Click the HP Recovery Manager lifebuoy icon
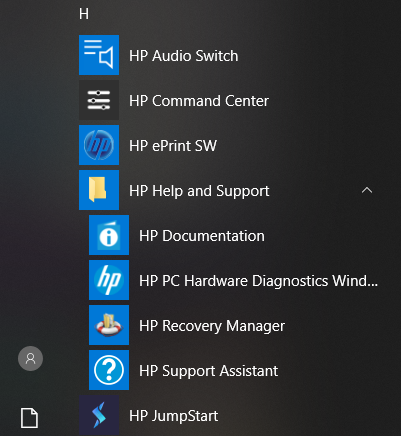Image resolution: width=401 pixels, height=436 pixels. pyautogui.click(x=109, y=325)
